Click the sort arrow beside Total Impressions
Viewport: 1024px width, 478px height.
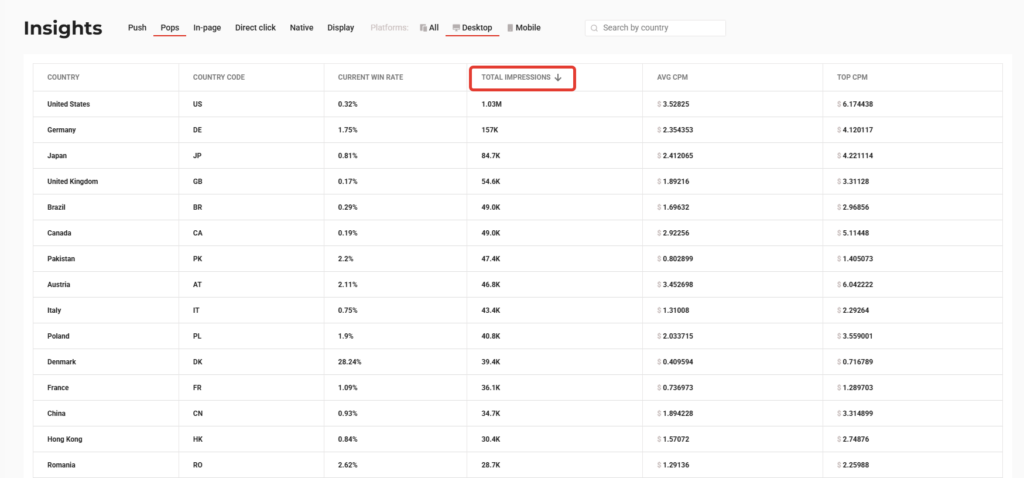click(558, 77)
